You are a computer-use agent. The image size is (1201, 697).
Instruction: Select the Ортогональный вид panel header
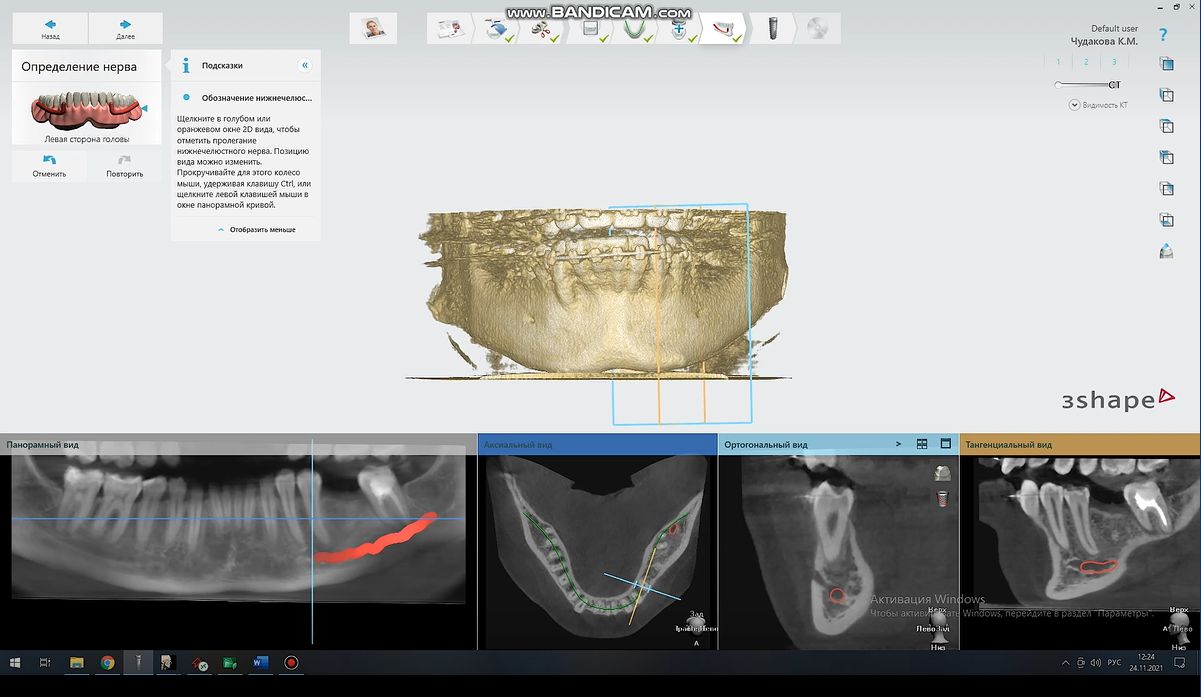click(x=838, y=444)
